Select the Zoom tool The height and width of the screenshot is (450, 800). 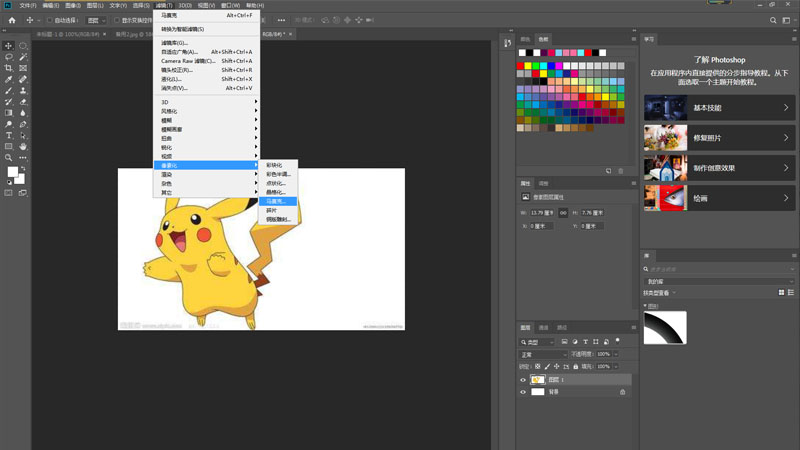[9, 158]
